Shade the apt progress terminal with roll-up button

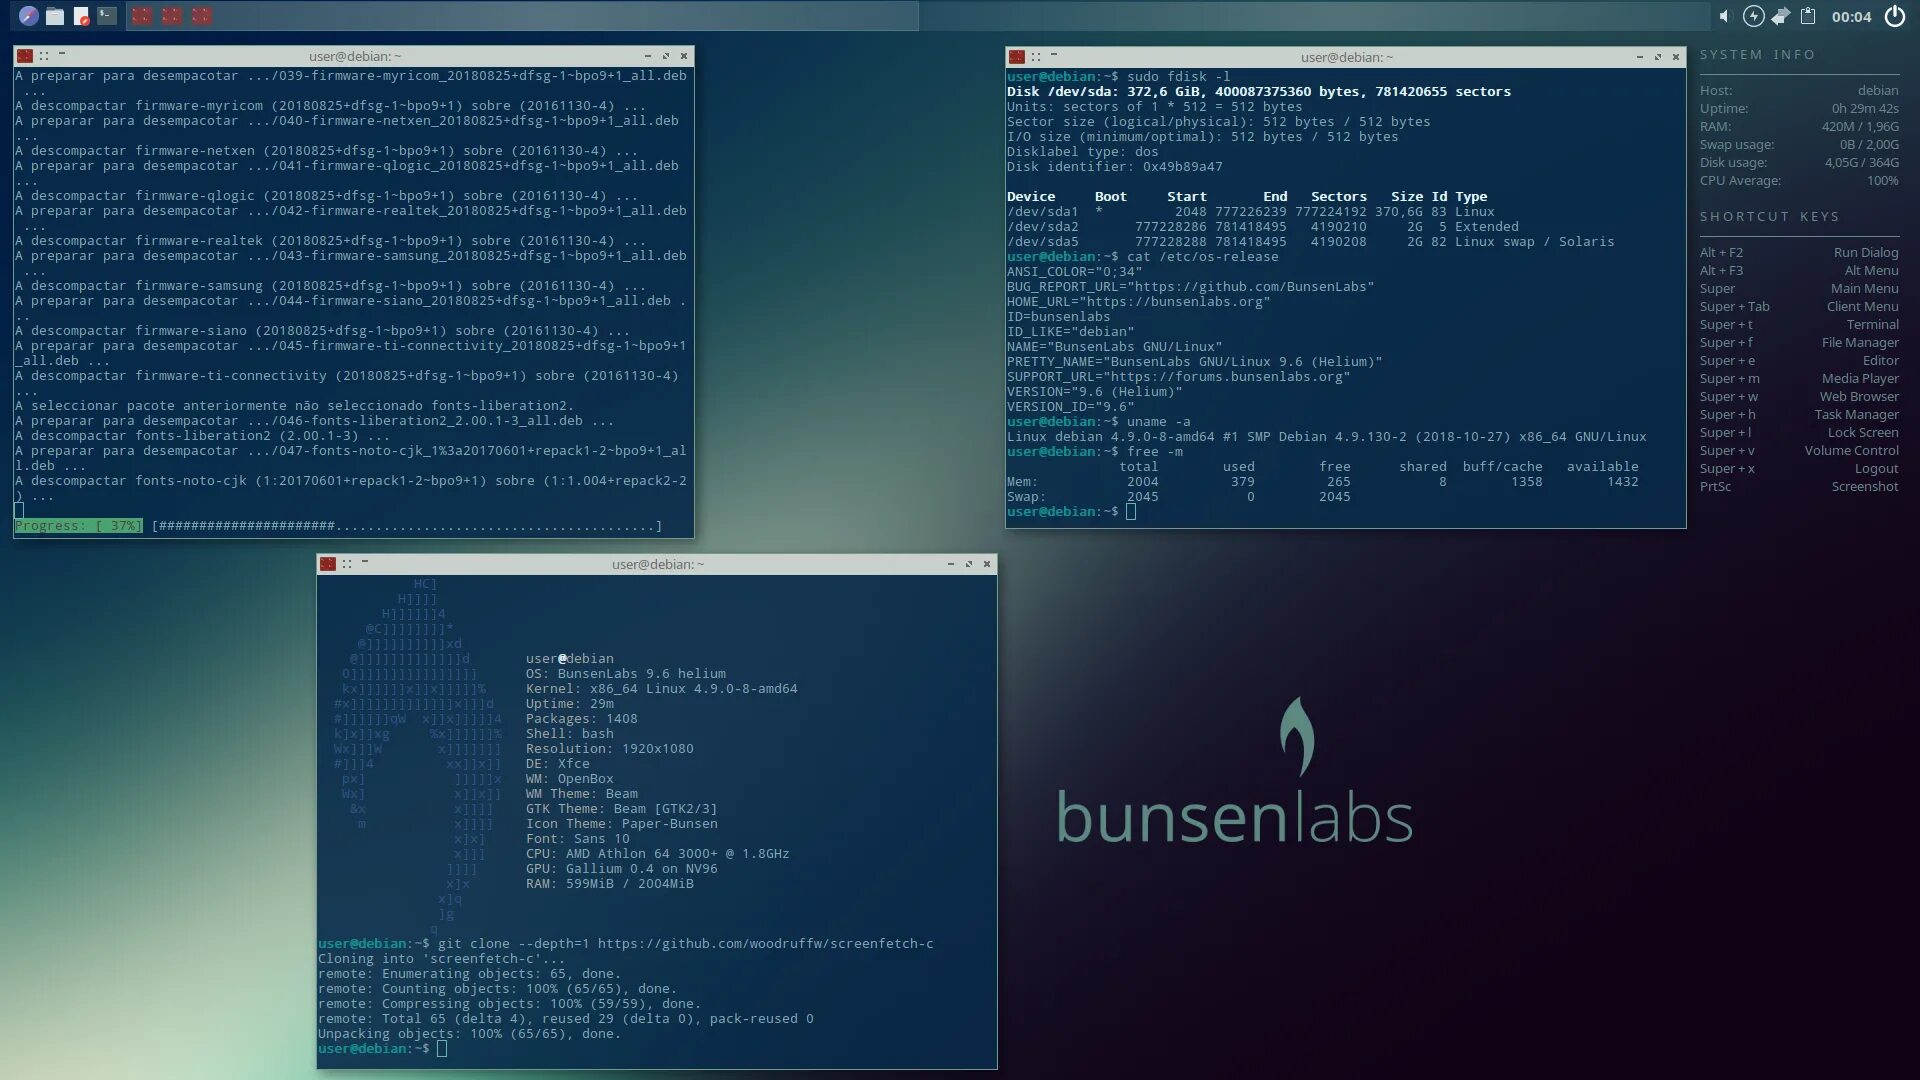coord(62,54)
